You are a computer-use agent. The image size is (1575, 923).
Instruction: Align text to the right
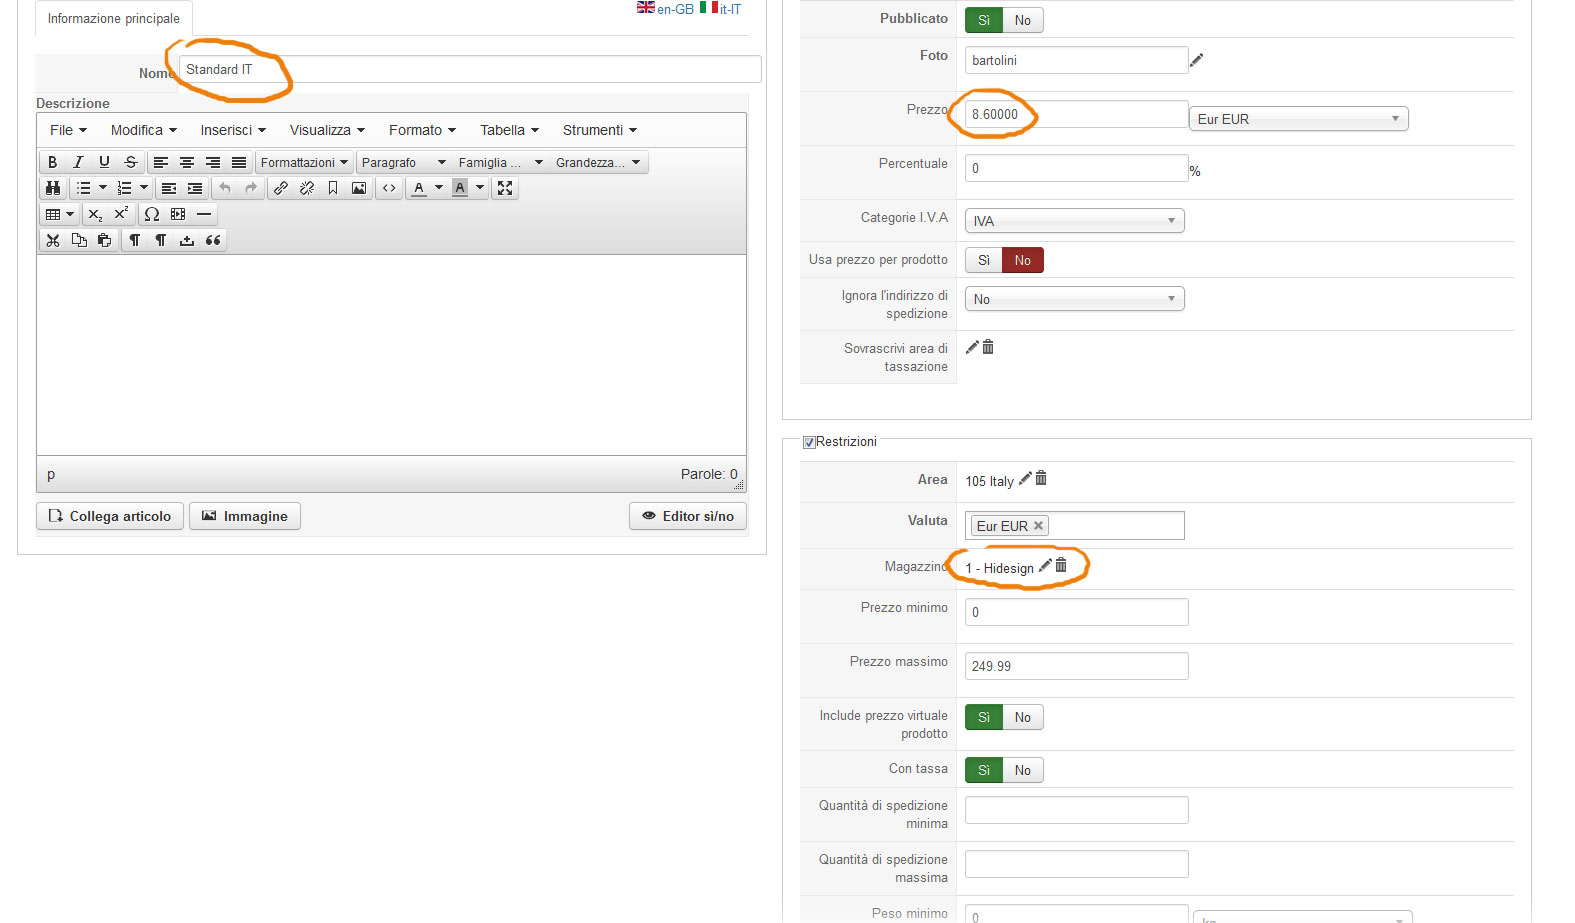tap(212, 162)
